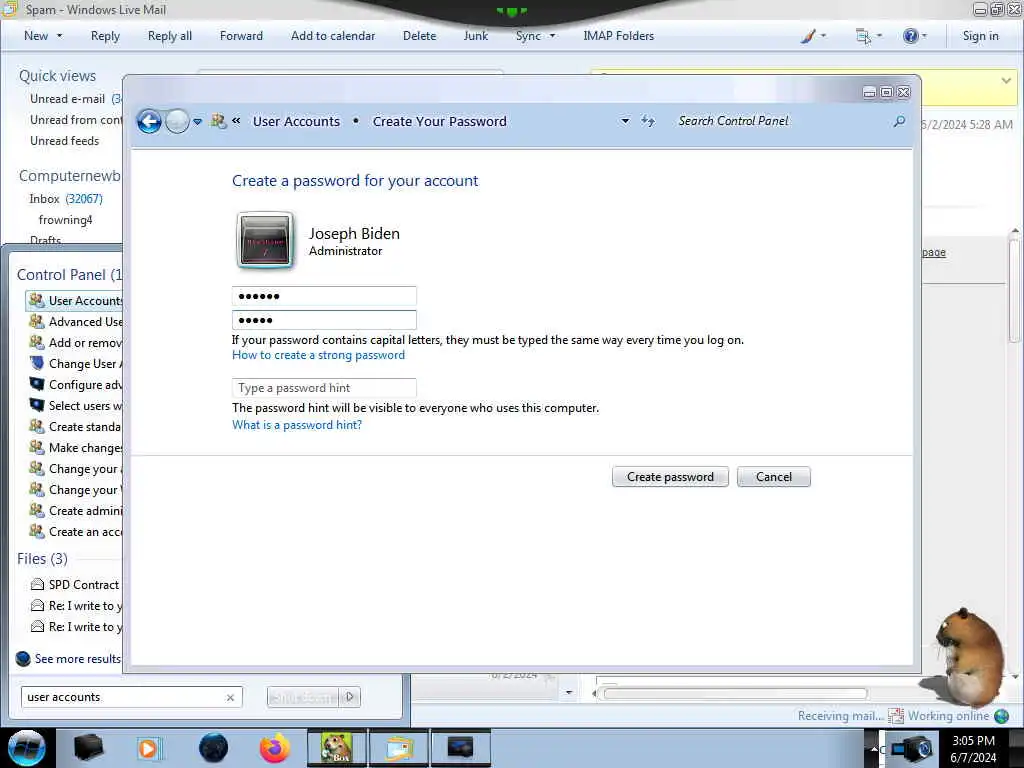
Task: Open How to create a strong password
Action: coord(318,355)
